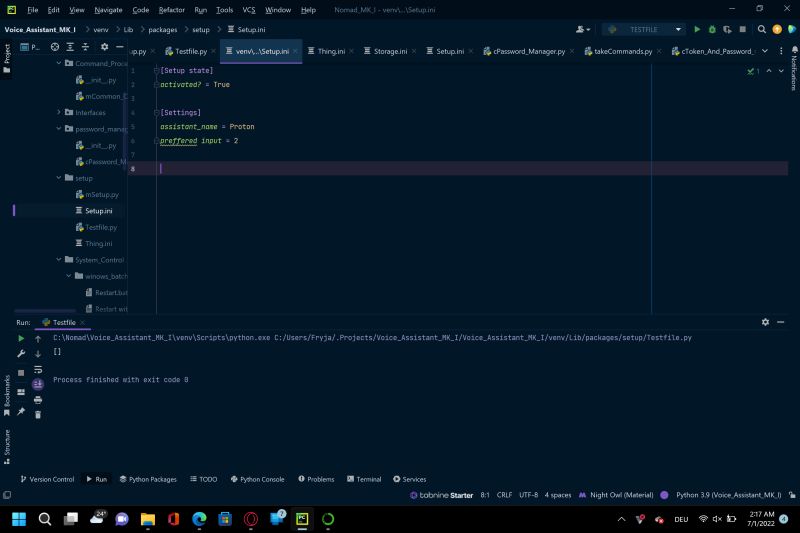
Task: Open the Project view selector dropdown
Action: [30, 47]
